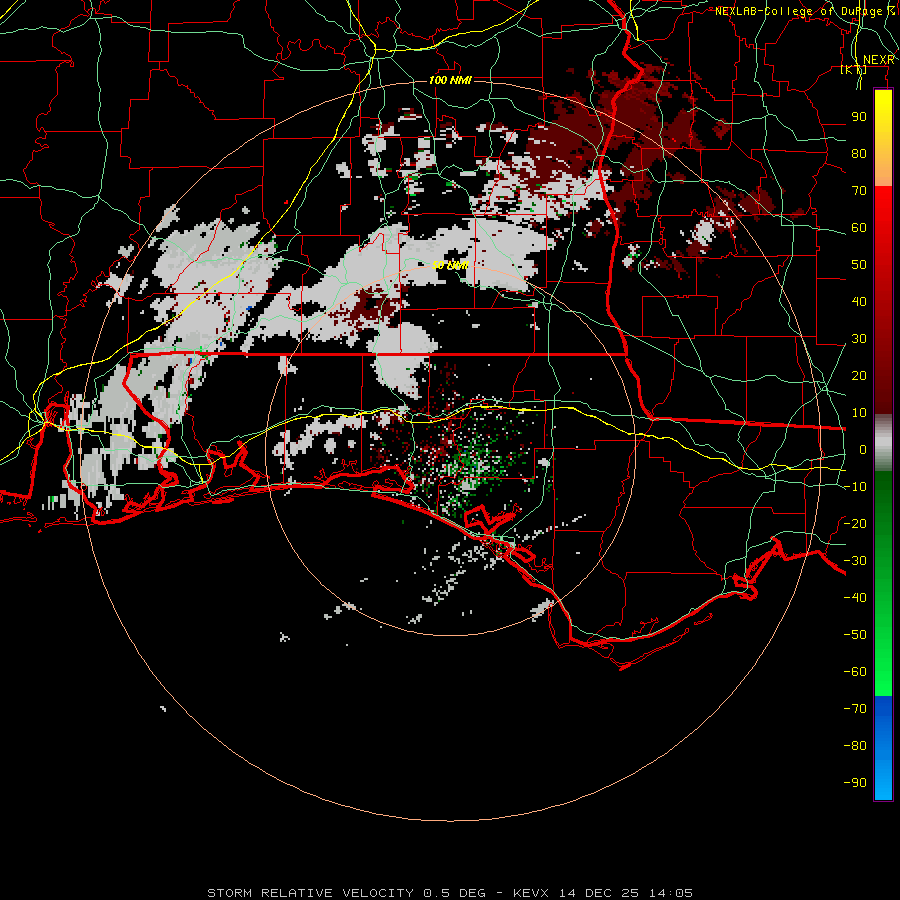Image resolution: width=900 pixels, height=900 pixels.
Task: Pick the 20 knot legend label
Action: click(x=859, y=375)
